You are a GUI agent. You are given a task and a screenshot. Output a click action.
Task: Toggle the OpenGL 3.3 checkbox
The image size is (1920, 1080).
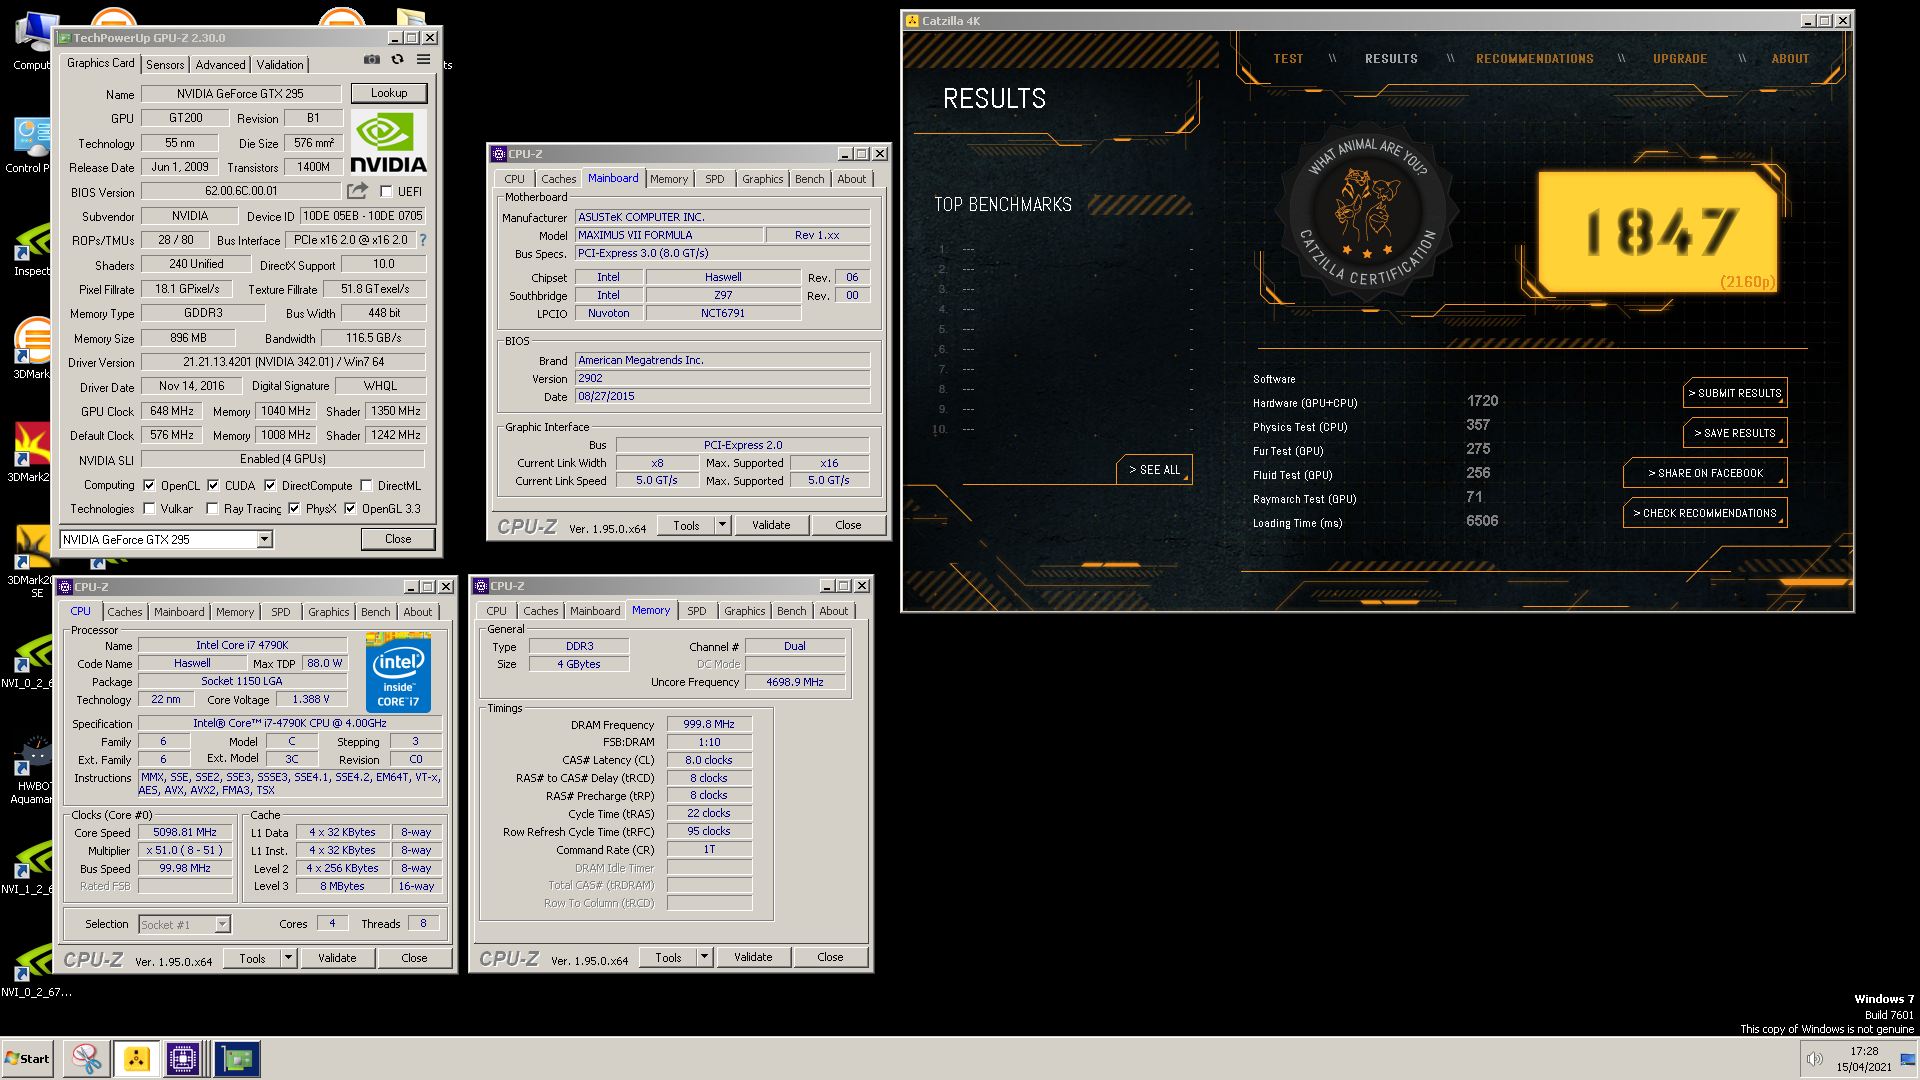click(350, 509)
